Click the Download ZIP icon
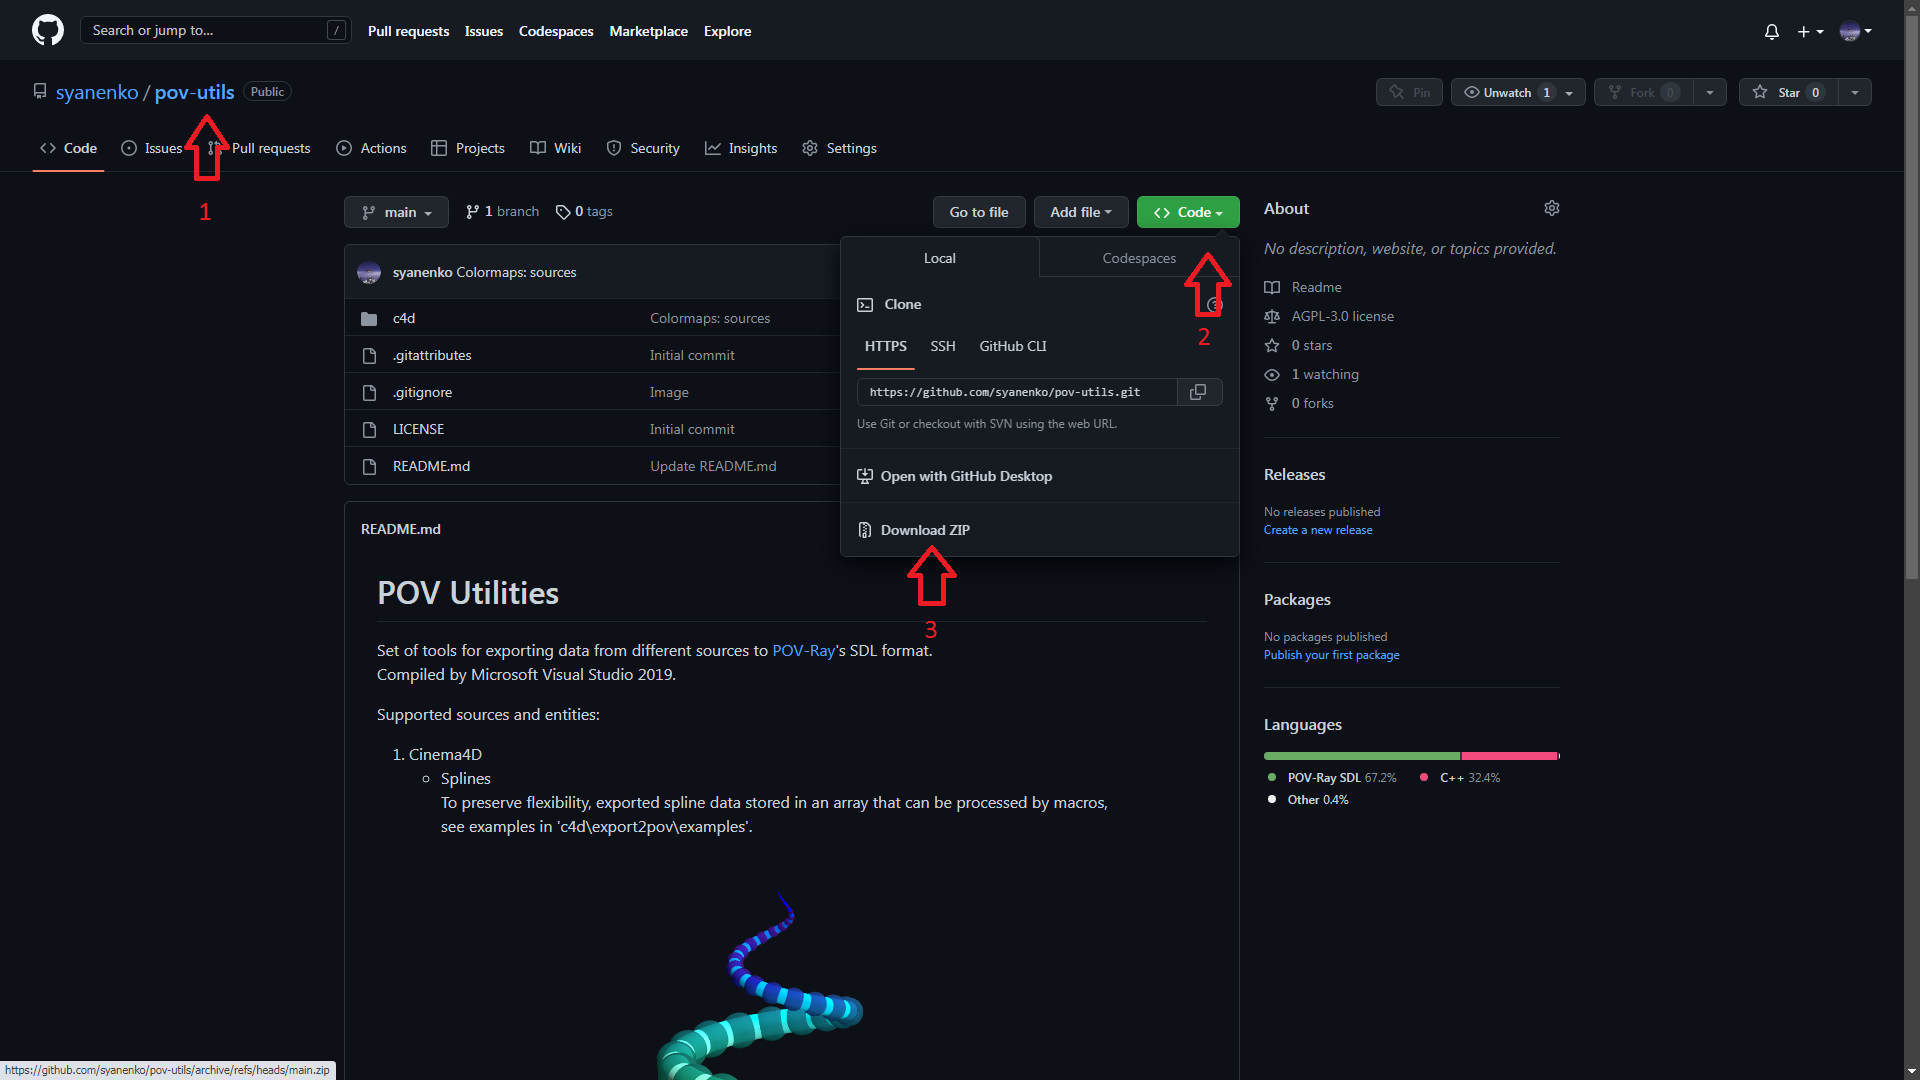Image resolution: width=1920 pixels, height=1080 pixels. pos(865,530)
